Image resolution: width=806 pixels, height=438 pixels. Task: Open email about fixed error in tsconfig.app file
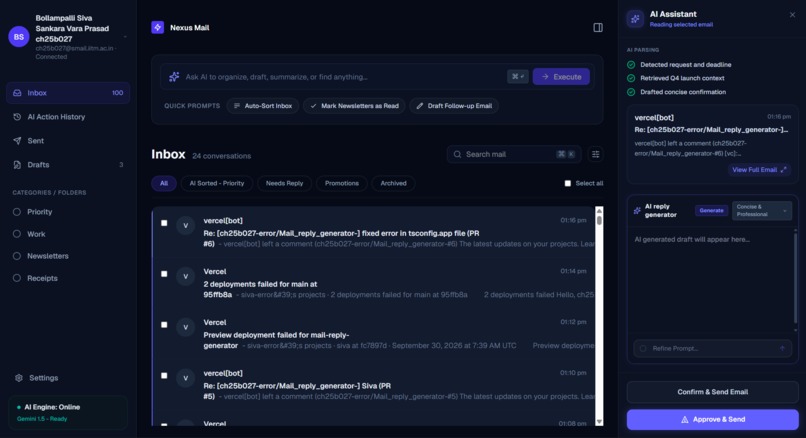point(373,232)
